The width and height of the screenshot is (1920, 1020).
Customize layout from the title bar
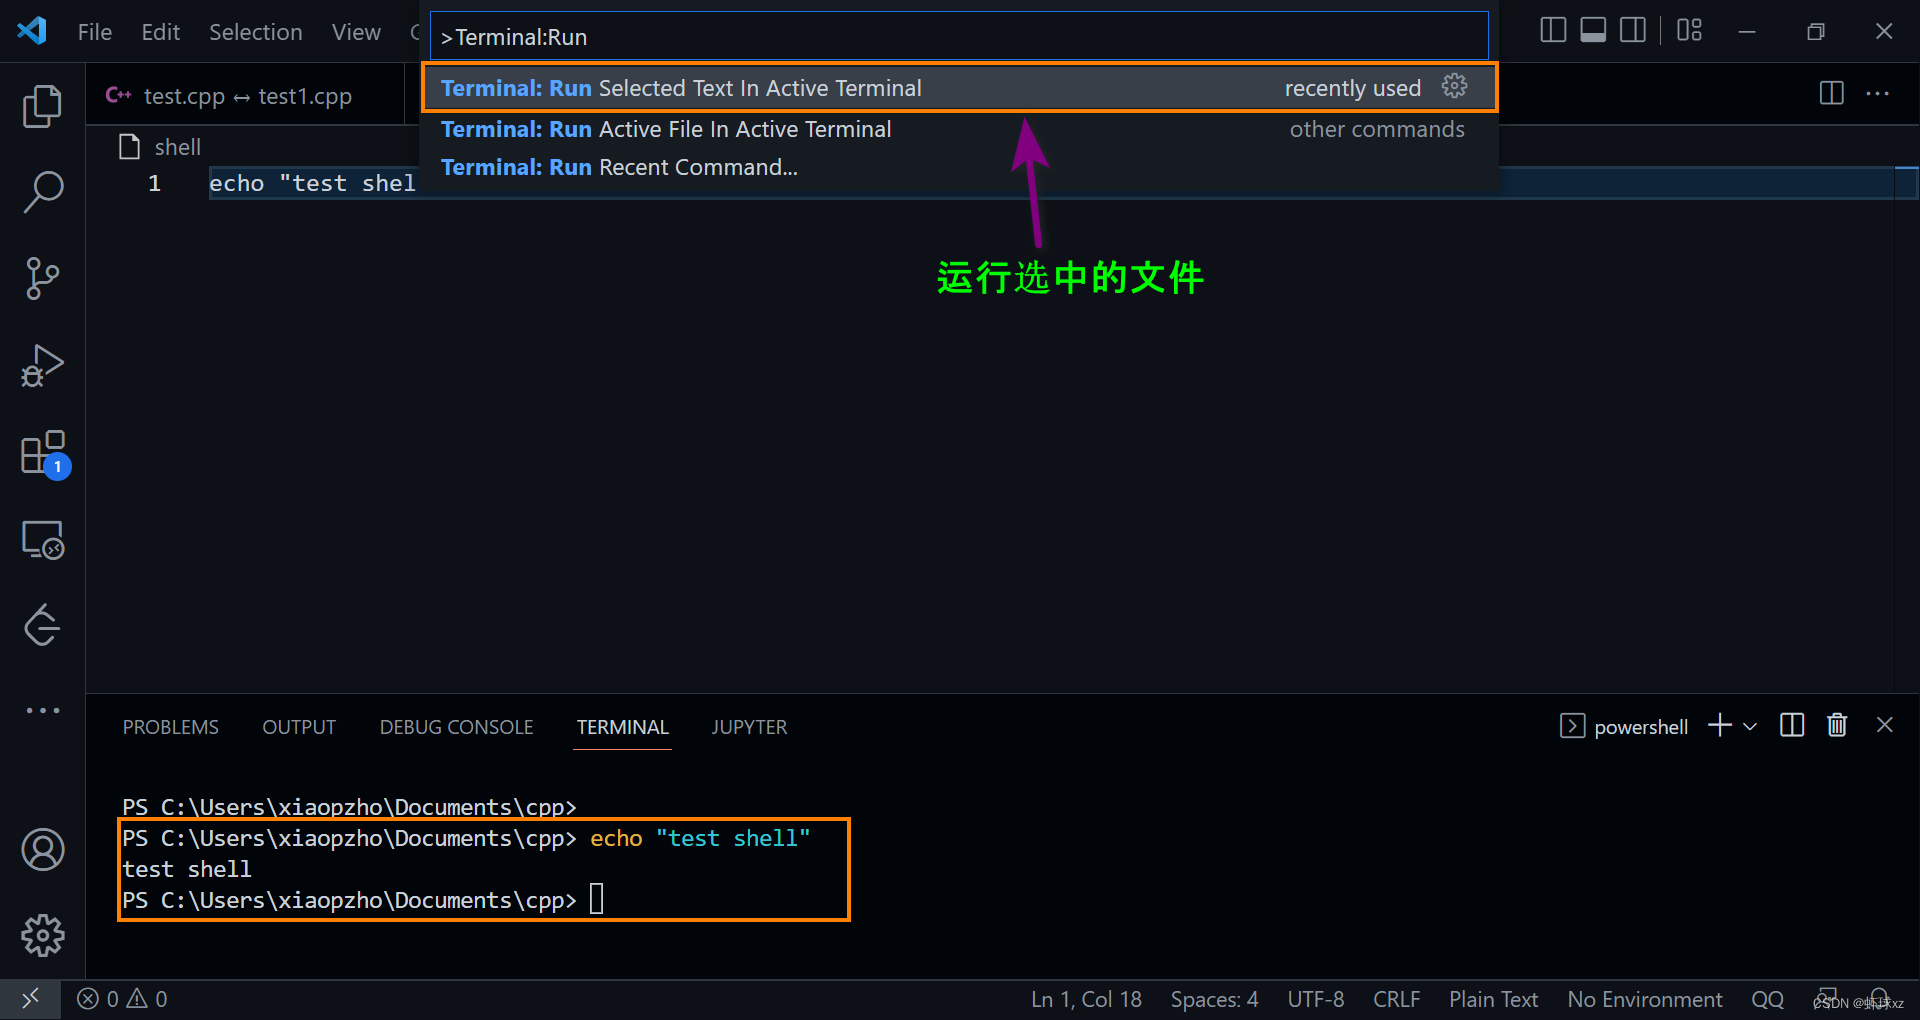click(1689, 31)
